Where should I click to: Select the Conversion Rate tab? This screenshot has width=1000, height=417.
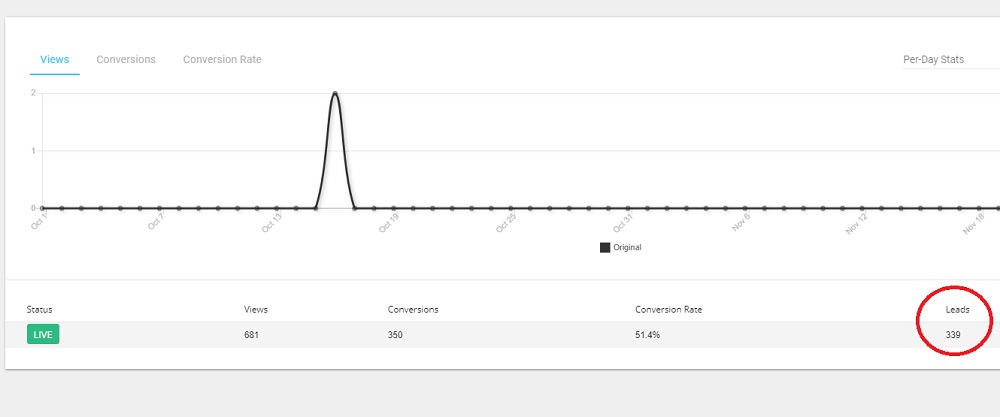[x=222, y=60]
